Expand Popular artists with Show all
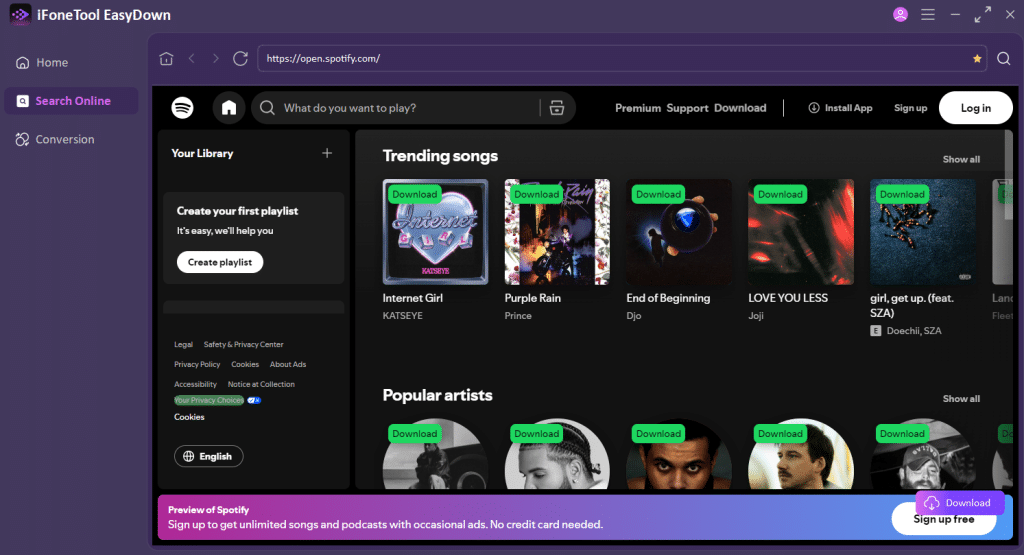Screen dimensions: 1024x555 pos(961,398)
